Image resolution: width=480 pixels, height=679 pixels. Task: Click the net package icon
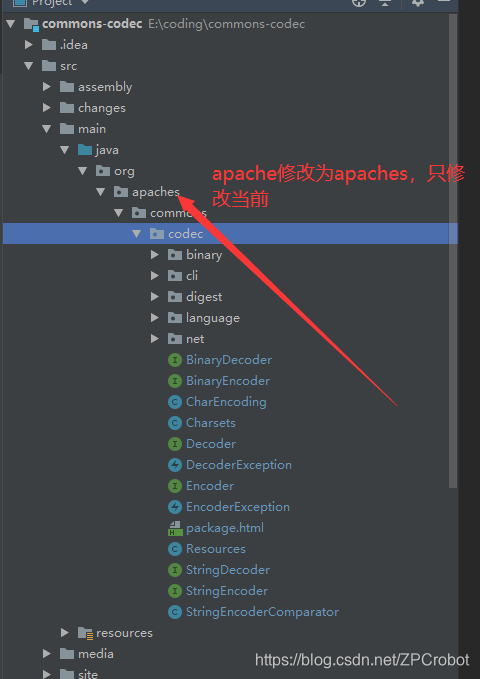(x=175, y=339)
